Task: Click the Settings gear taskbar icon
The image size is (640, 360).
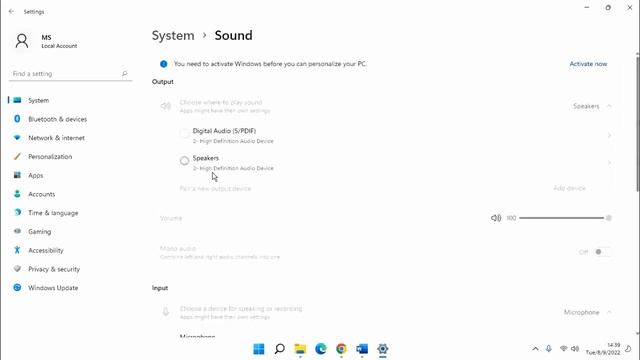Action: click(382, 349)
